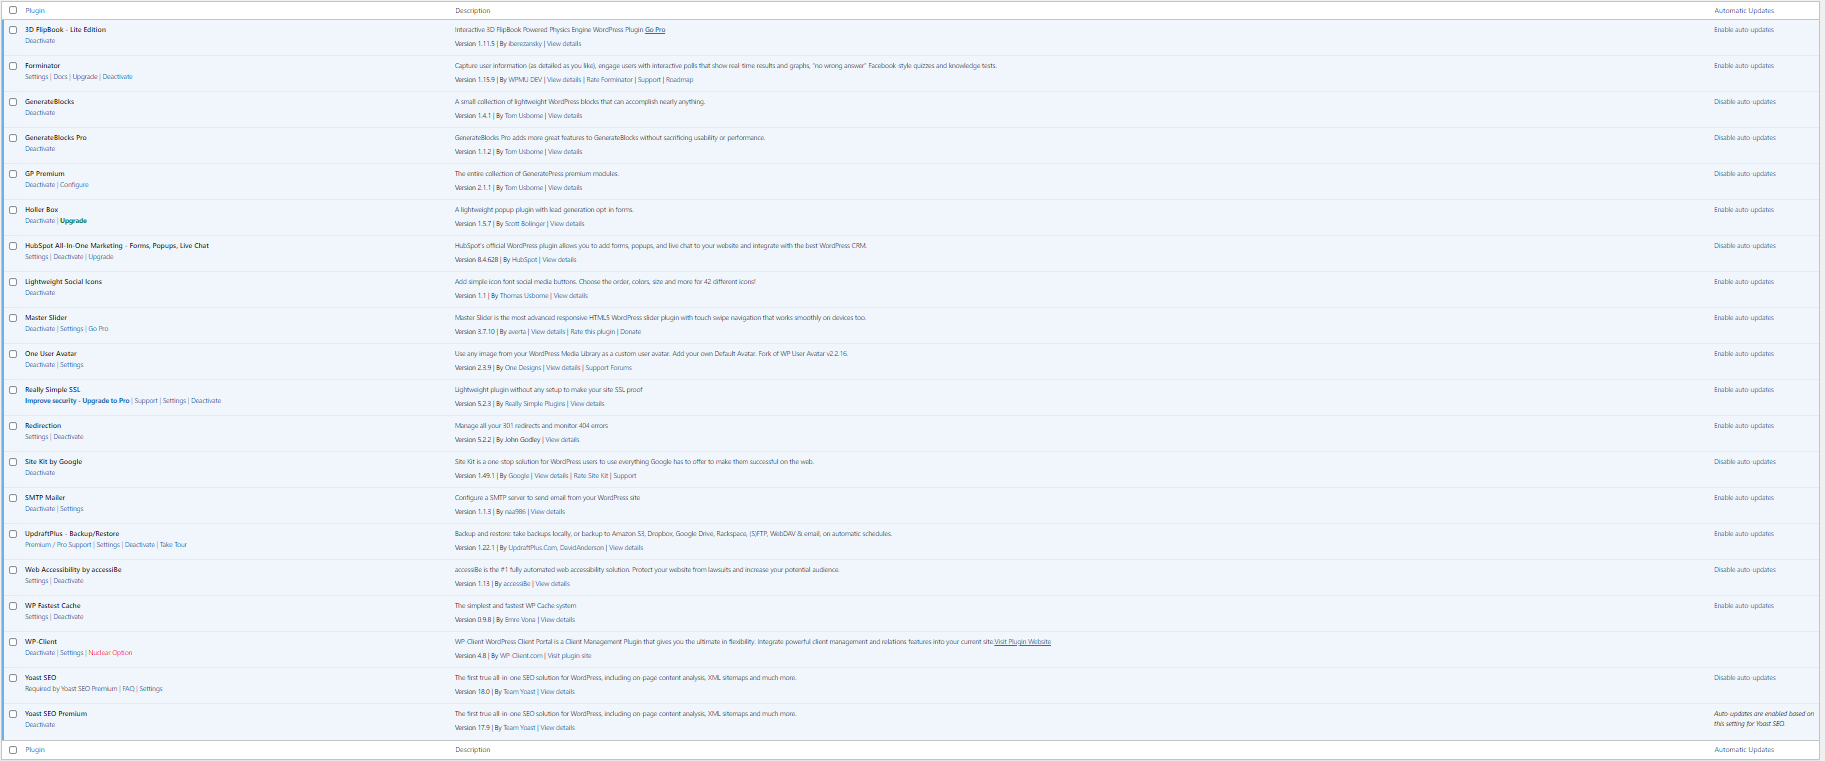Open Web Accessibility by accessiBe Settings
Viewport: 1825px width, 761px height.
(36, 581)
